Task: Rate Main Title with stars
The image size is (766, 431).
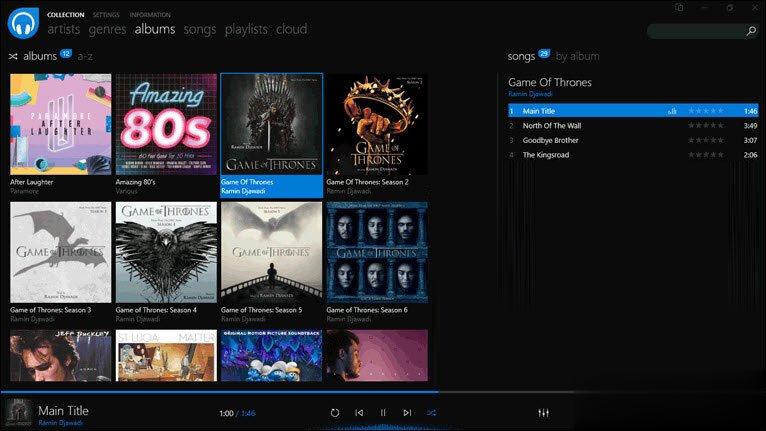Action: (x=706, y=111)
